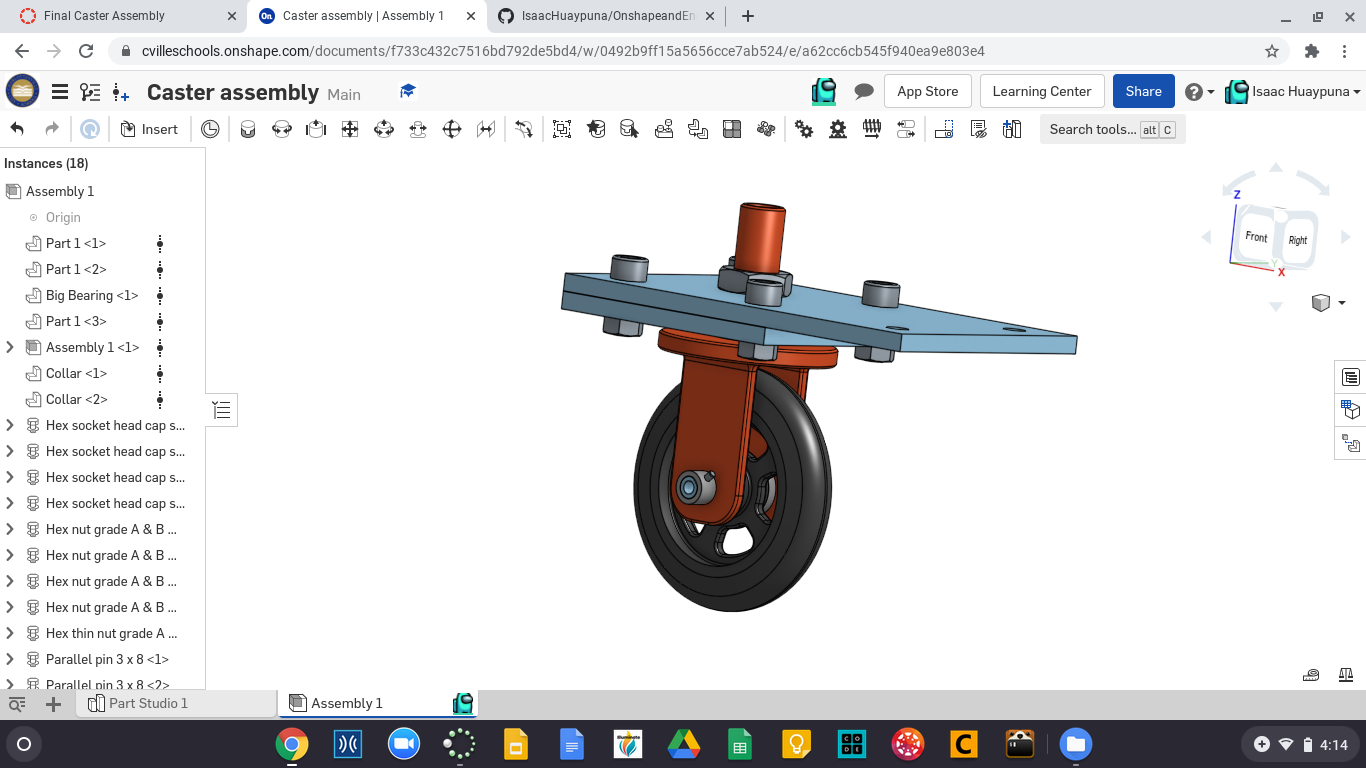Expand the Parallel pin 3 x 8 <1> row

10,659
